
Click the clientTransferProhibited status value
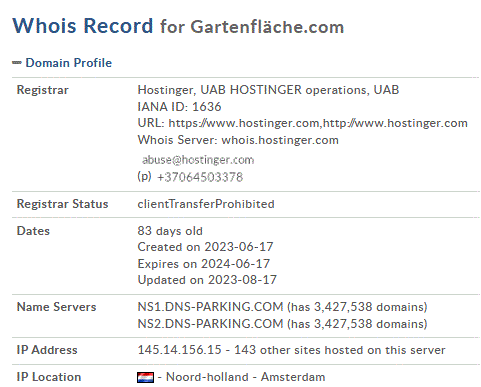(x=206, y=204)
